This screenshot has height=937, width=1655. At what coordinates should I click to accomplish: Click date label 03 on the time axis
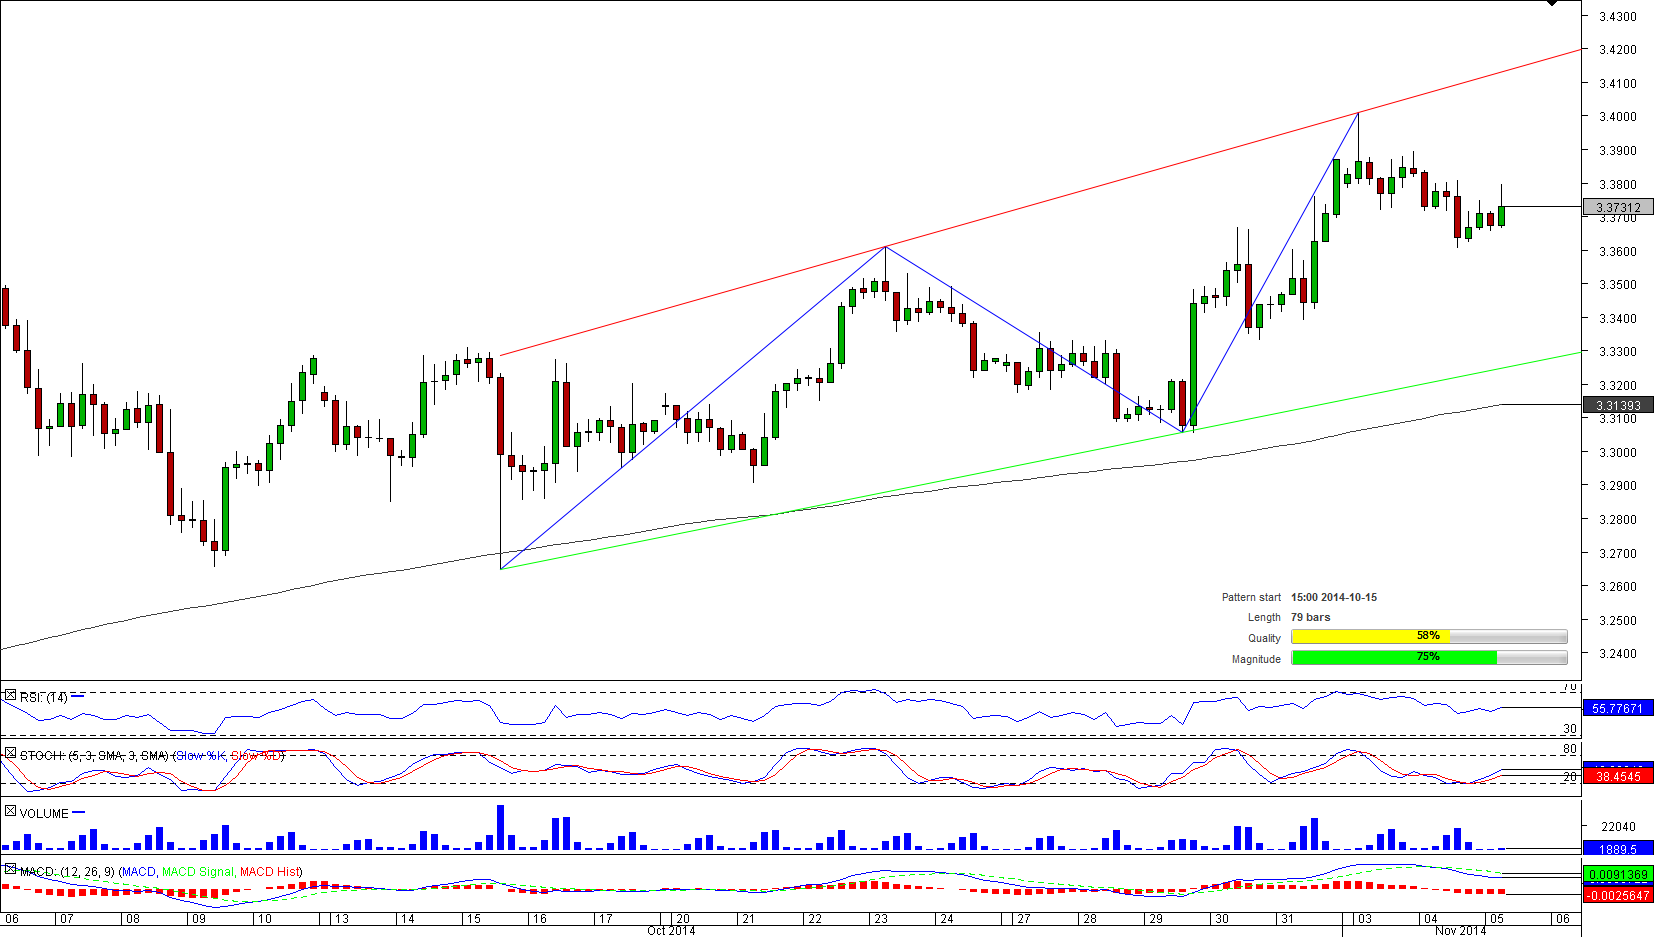(x=1364, y=918)
